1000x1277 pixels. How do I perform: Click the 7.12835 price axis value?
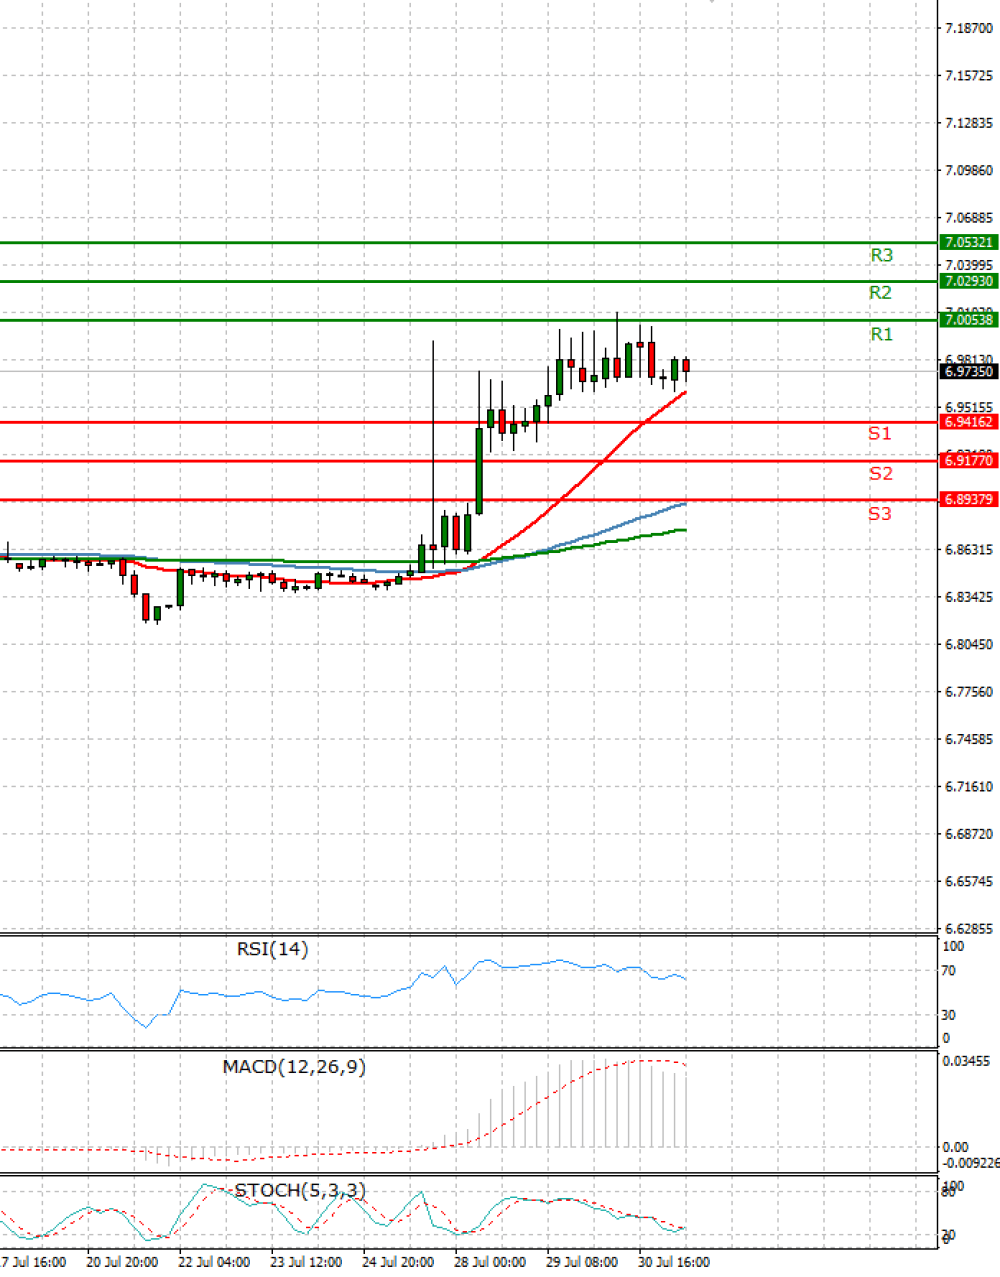pos(969,123)
